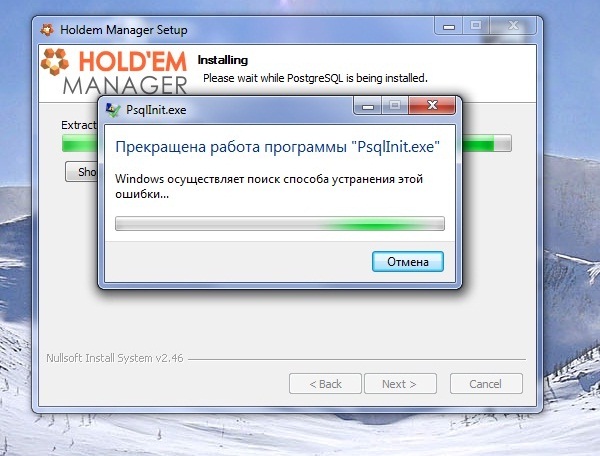600x456 pixels.
Task: Minimize the PsqlInit.exe dialog window
Action: [368, 105]
